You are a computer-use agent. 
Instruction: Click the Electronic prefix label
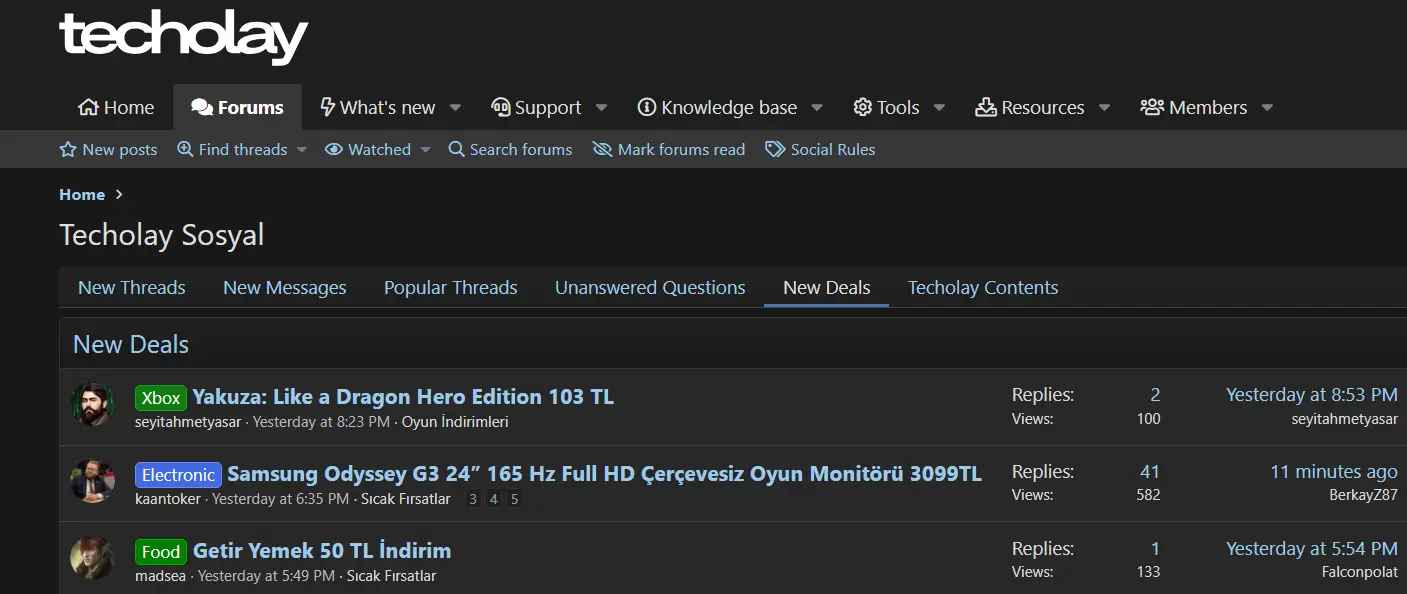tap(178, 474)
